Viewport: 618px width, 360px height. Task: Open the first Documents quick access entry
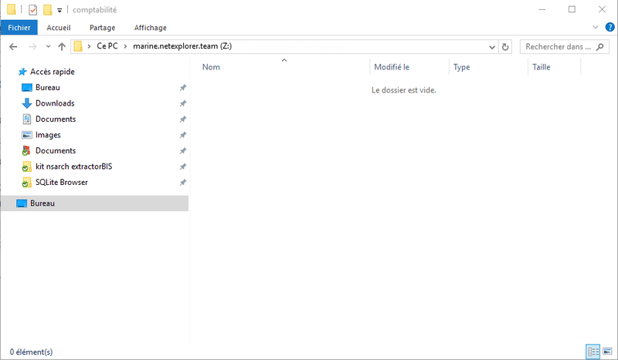(56, 119)
